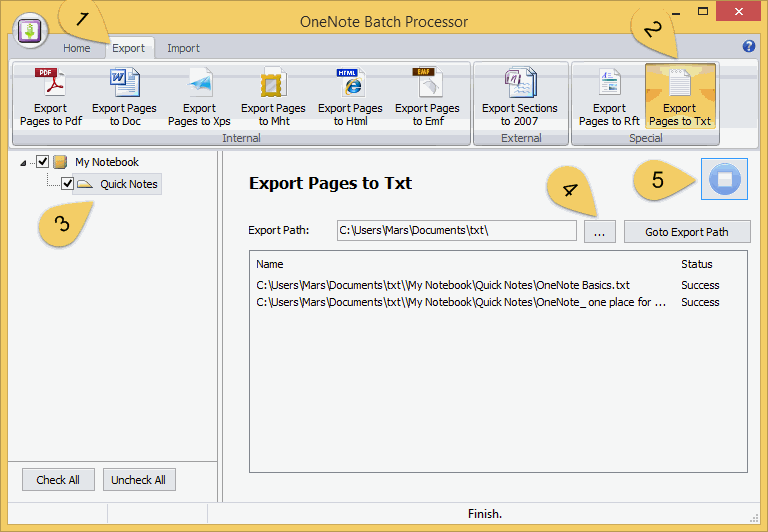Uncheck the My Notebook checkbox
This screenshot has height=532, width=768.
pyautogui.click(x=43, y=161)
